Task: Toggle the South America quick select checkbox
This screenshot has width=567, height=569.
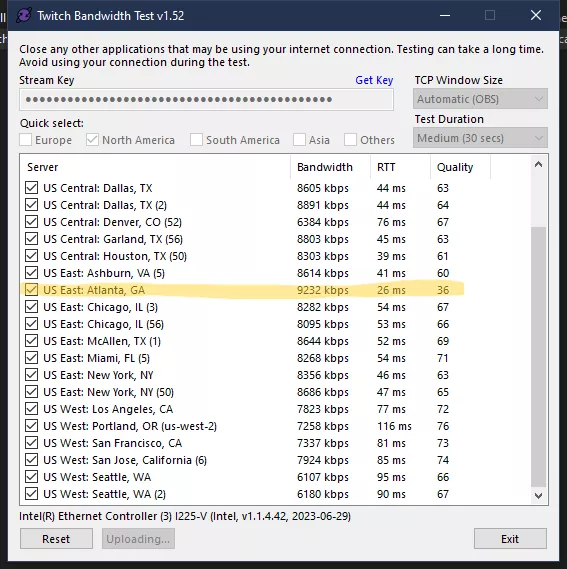Action: 196,140
